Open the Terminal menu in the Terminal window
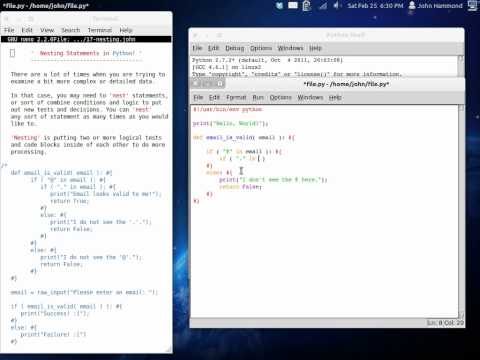This screenshot has width=480, height=360. tap(100, 30)
